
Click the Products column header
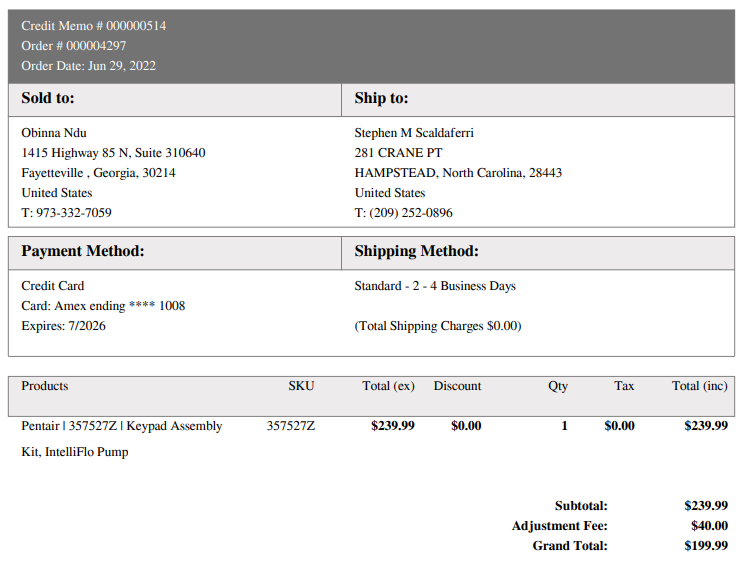[45, 386]
